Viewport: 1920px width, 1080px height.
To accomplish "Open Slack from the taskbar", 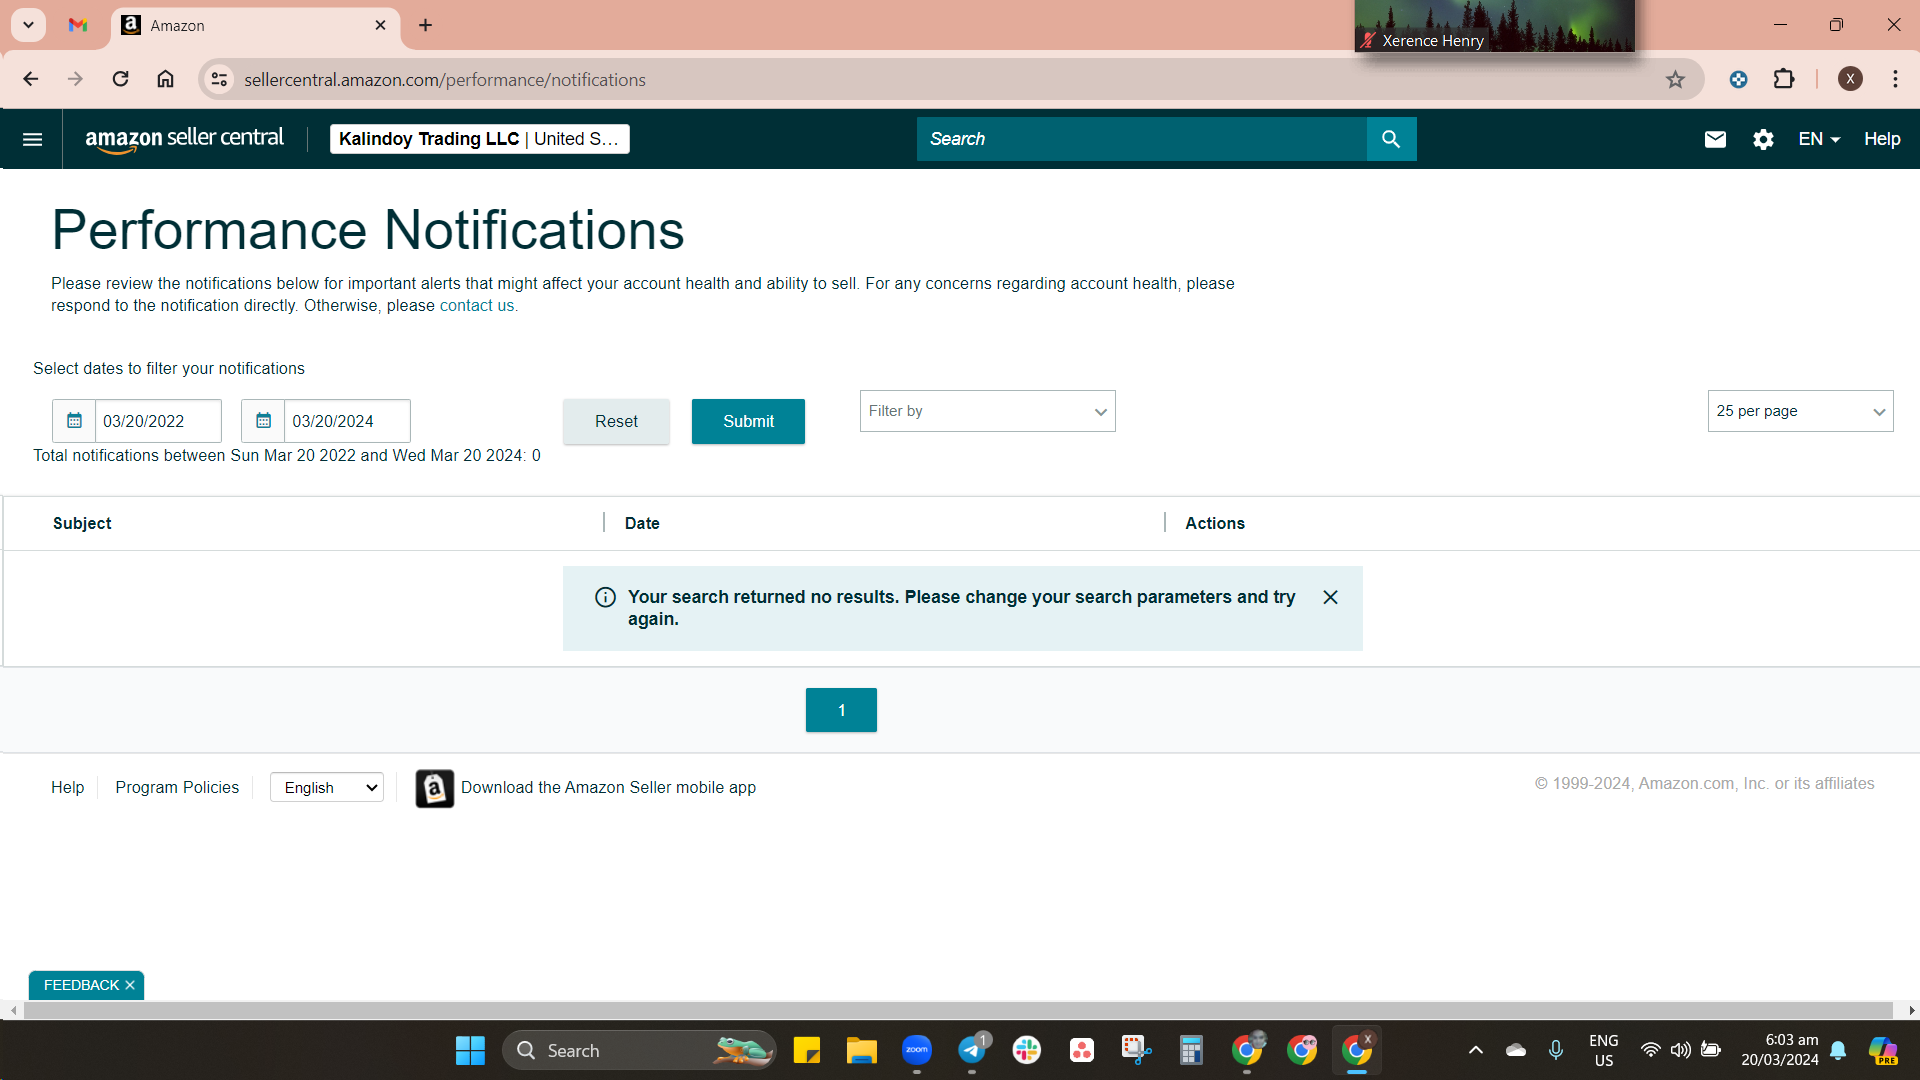I will point(1027,1050).
